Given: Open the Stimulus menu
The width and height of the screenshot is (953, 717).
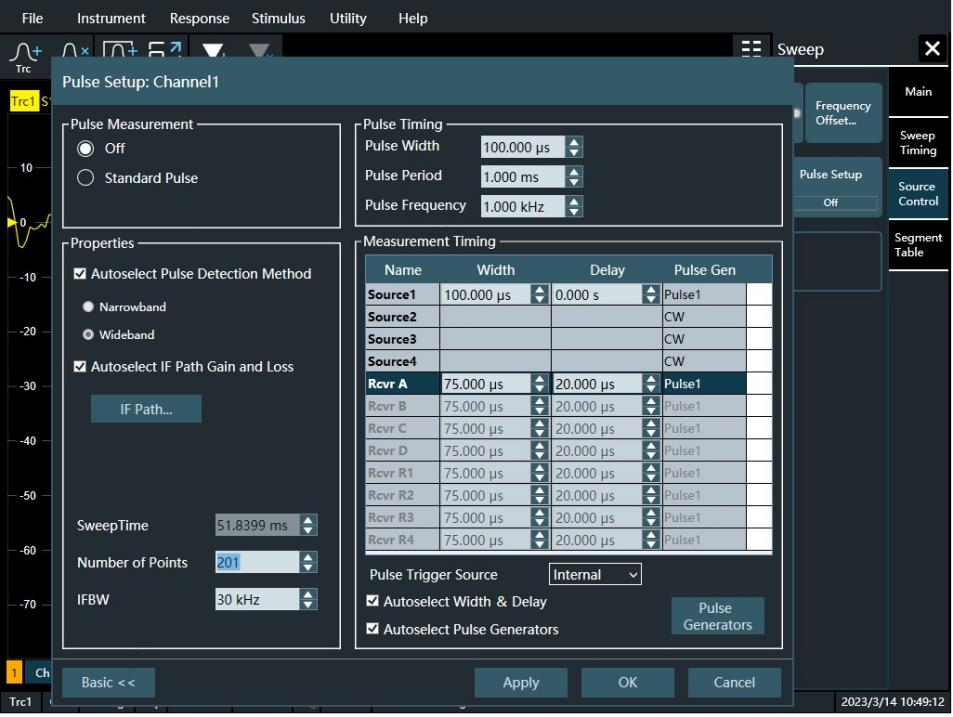Looking at the screenshot, I should [x=278, y=18].
